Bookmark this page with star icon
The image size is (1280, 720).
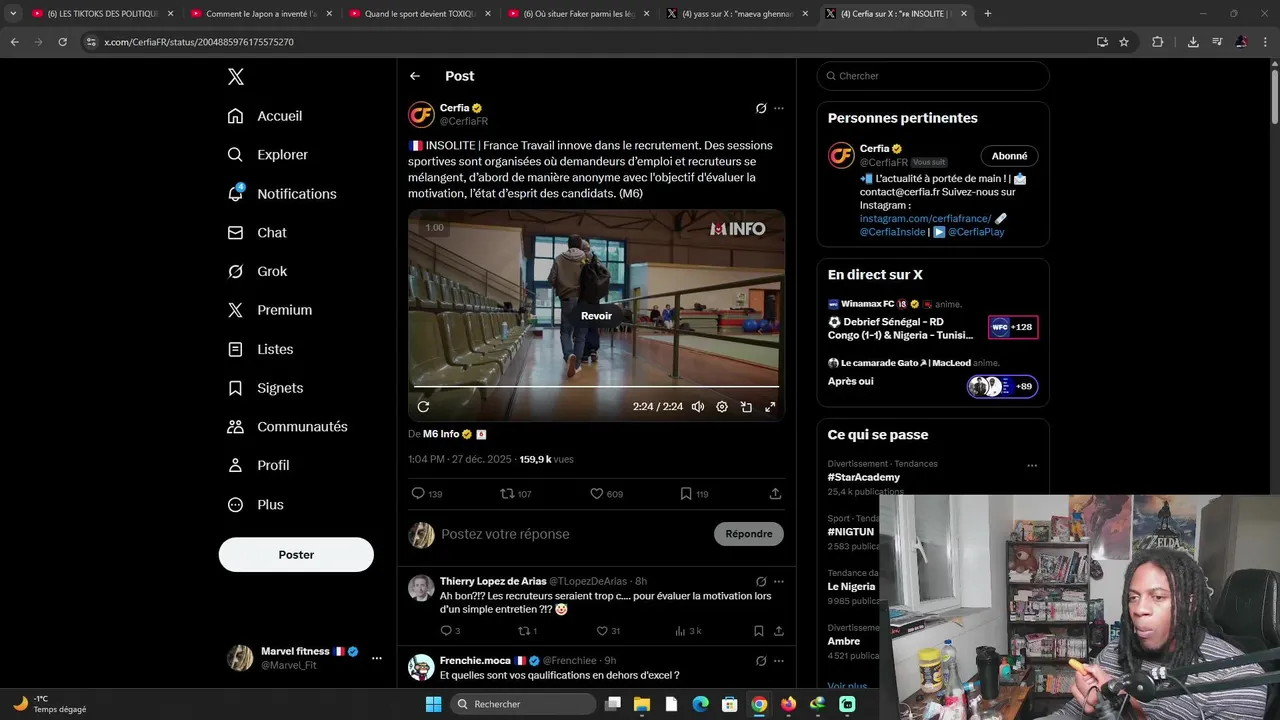(1124, 42)
